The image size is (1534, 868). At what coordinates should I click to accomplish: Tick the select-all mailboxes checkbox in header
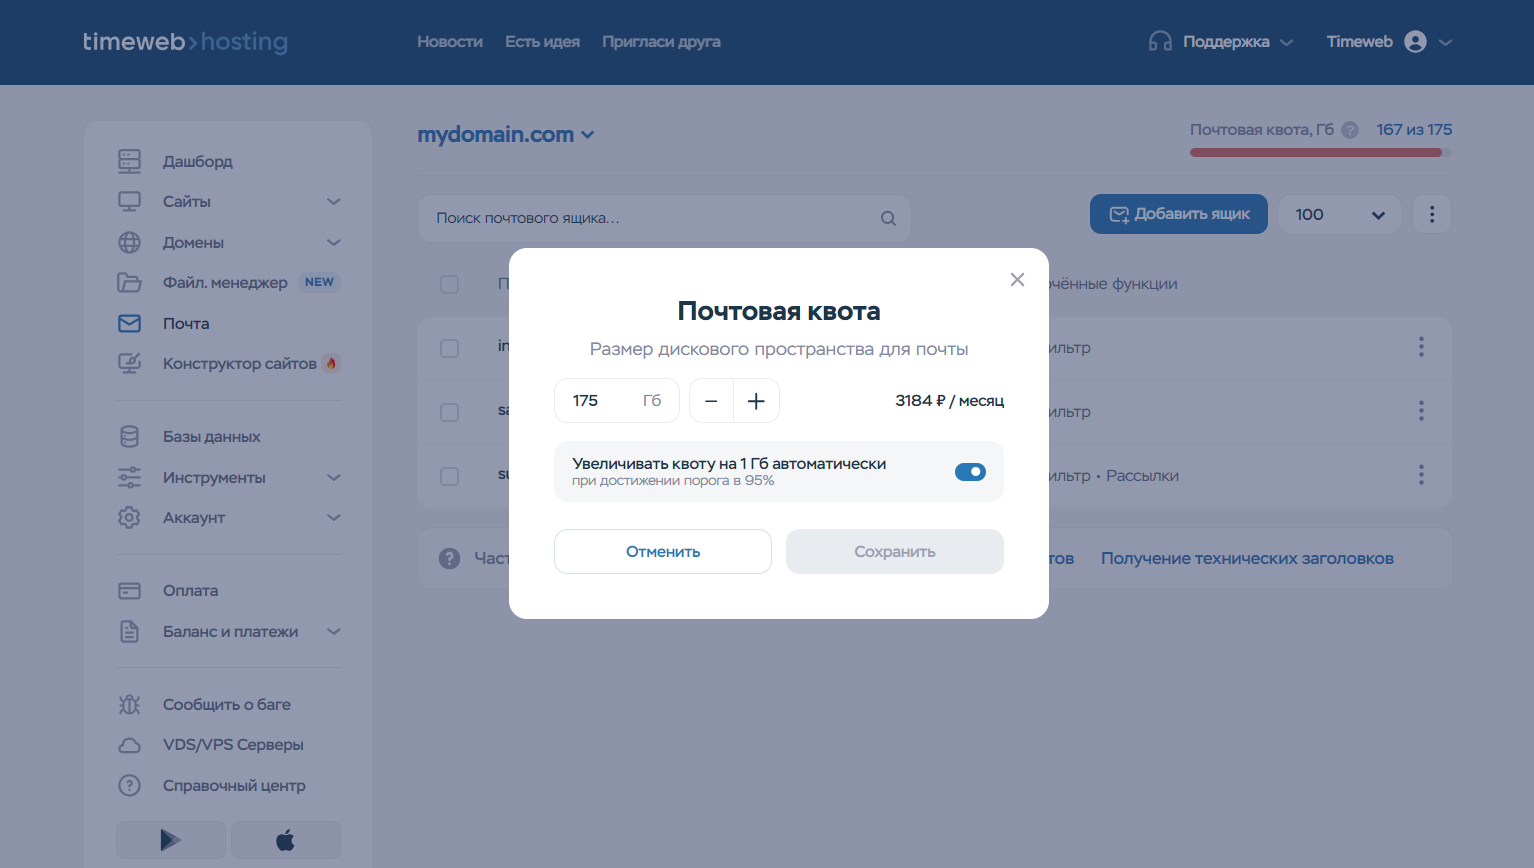coord(450,284)
